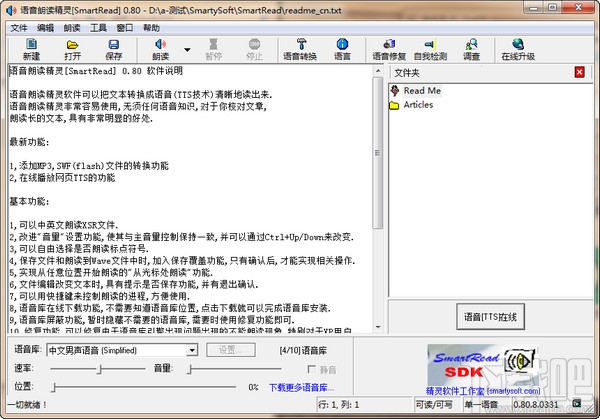Start reading with the 朗读 speaker icon
Screen dimensions: 600x419
click(x=160, y=49)
